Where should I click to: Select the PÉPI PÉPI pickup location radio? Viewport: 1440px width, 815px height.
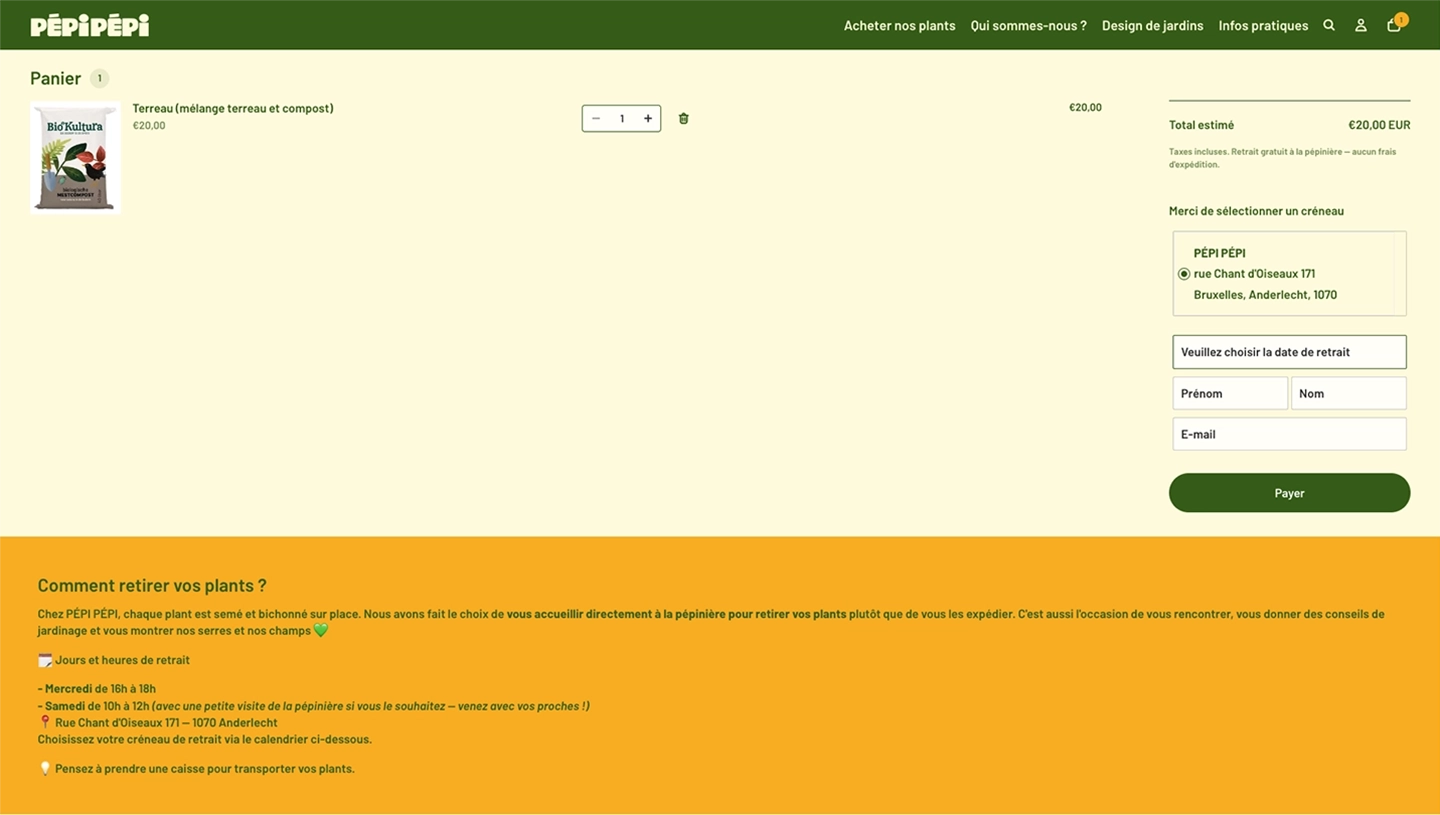pos(1184,274)
